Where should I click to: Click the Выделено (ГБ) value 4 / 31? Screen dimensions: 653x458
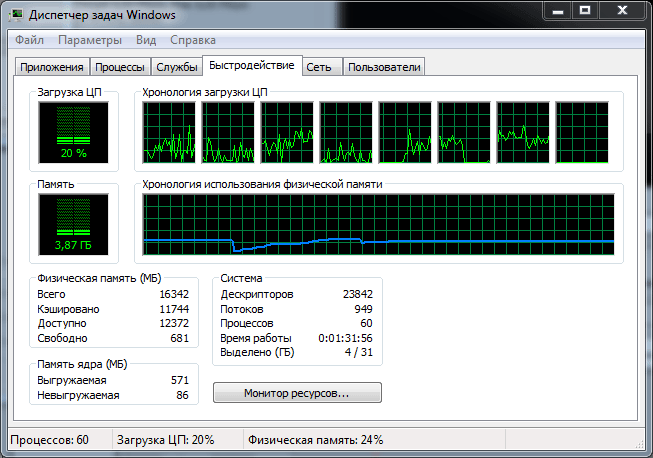pyautogui.click(x=359, y=352)
